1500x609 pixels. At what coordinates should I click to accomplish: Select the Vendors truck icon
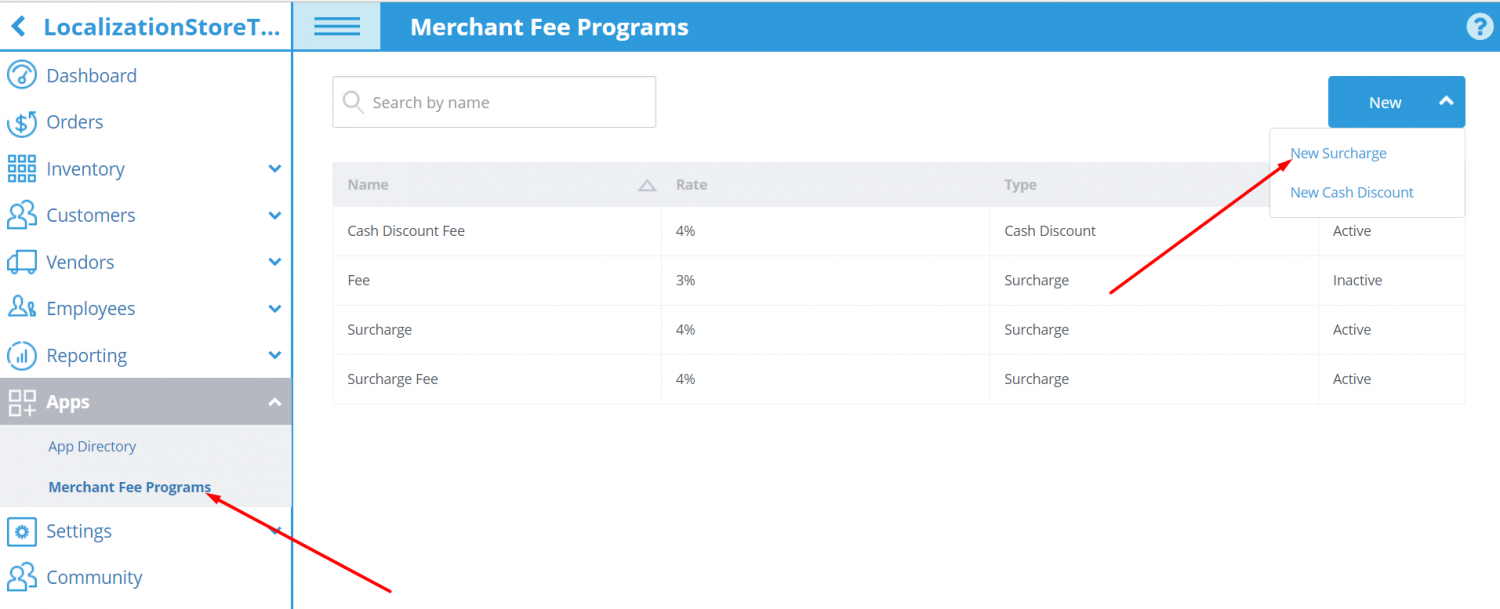(x=21, y=261)
